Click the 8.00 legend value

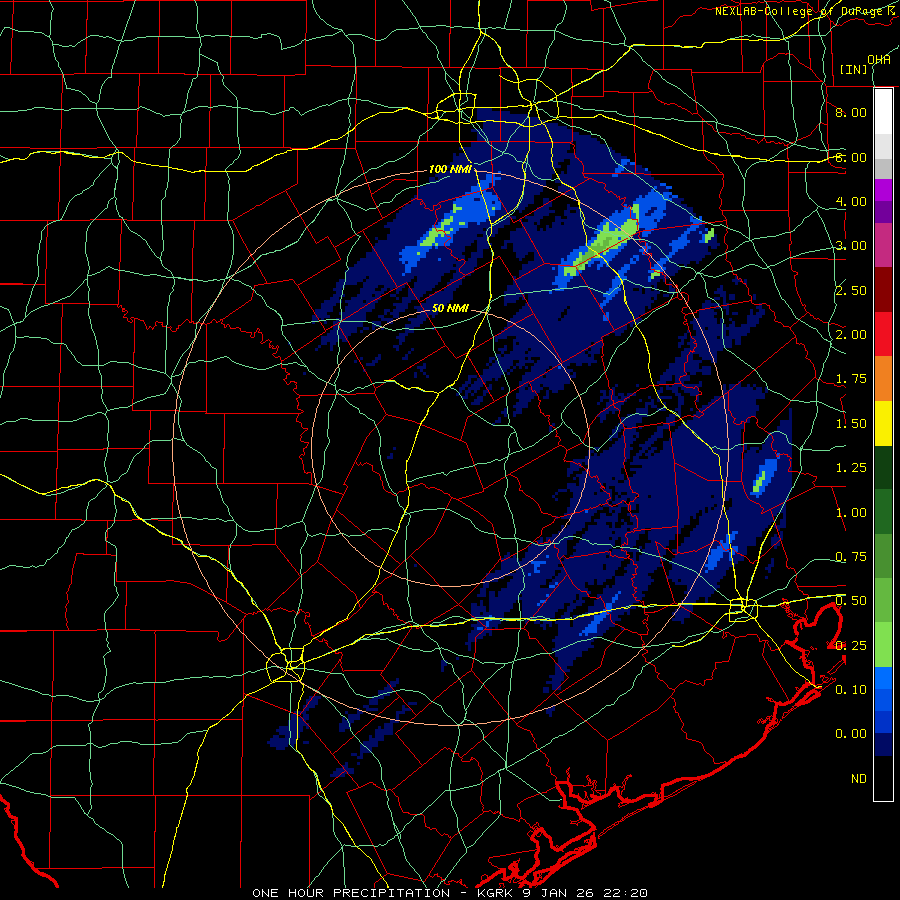coord(851,112)
